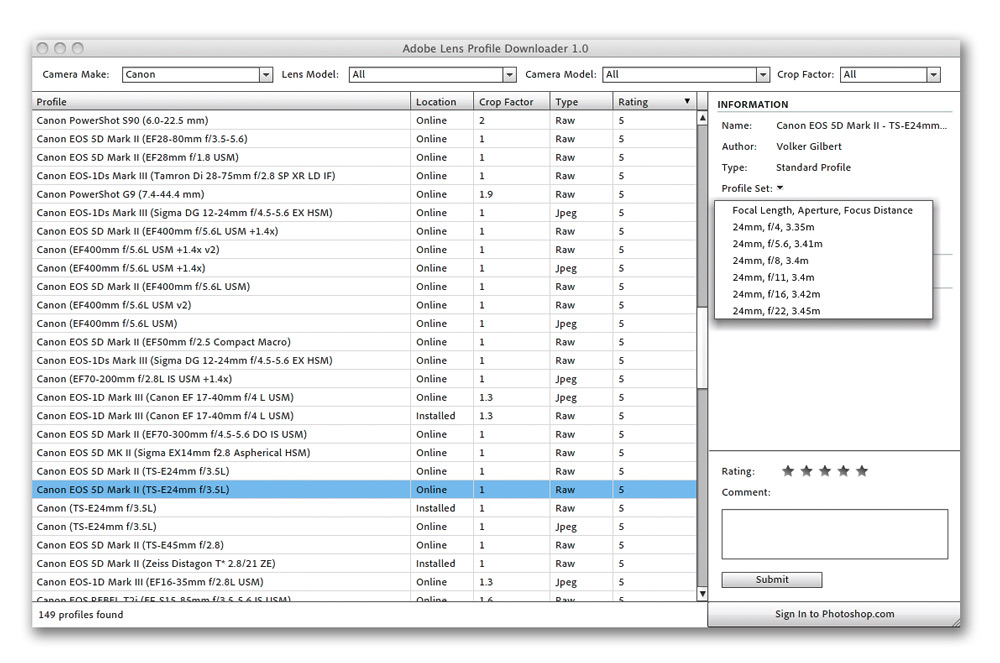Set rating to one star

(788, 471)
